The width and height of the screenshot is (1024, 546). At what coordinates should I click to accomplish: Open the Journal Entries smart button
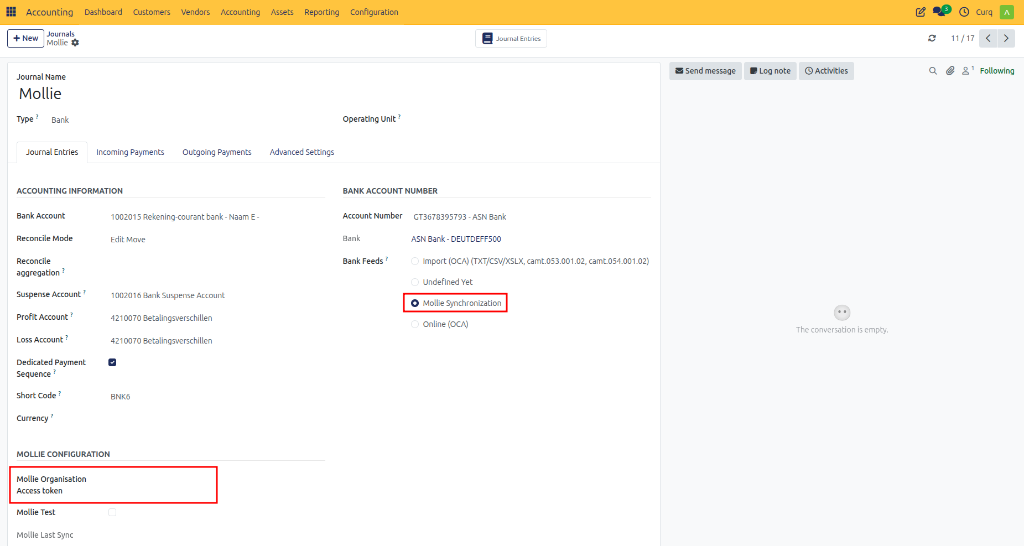(511, 39)
